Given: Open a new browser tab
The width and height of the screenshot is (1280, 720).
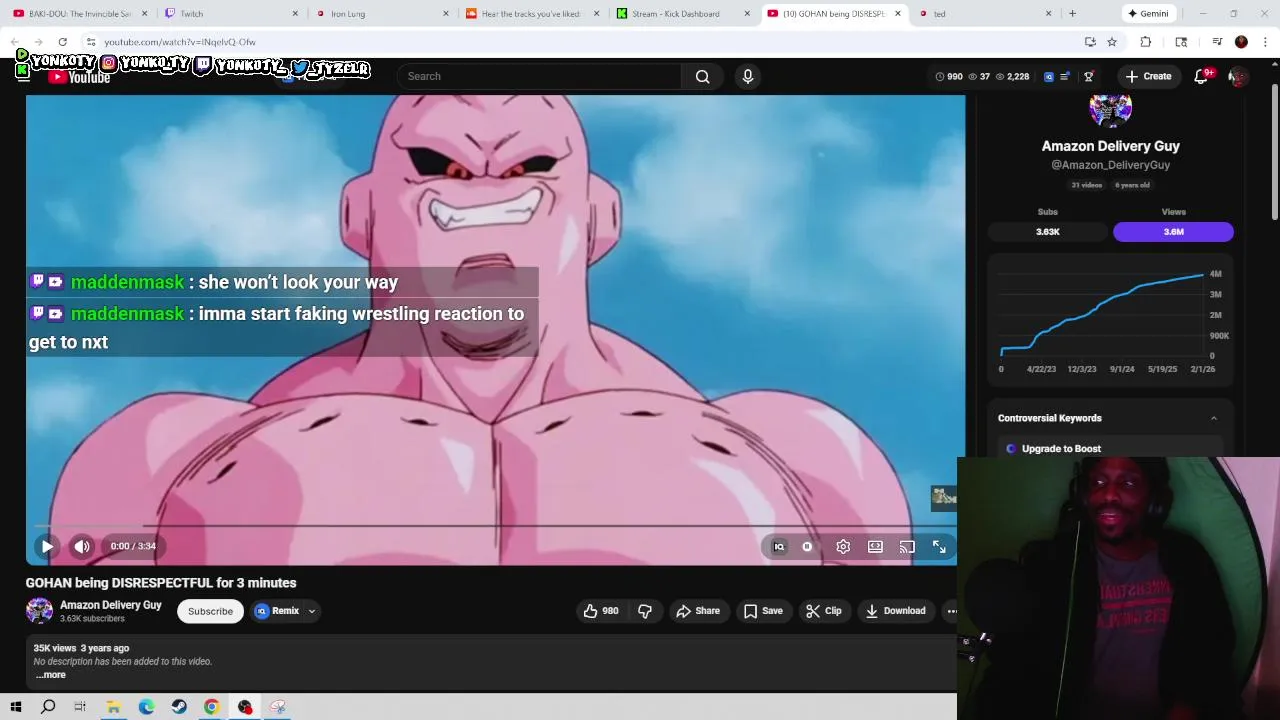Looking at the screenshot, I should [x=1072, y=14].
